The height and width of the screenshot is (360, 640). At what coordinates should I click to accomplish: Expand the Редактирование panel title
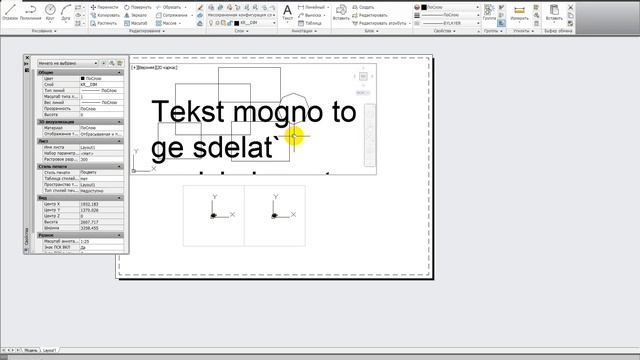tap(147, 31)
